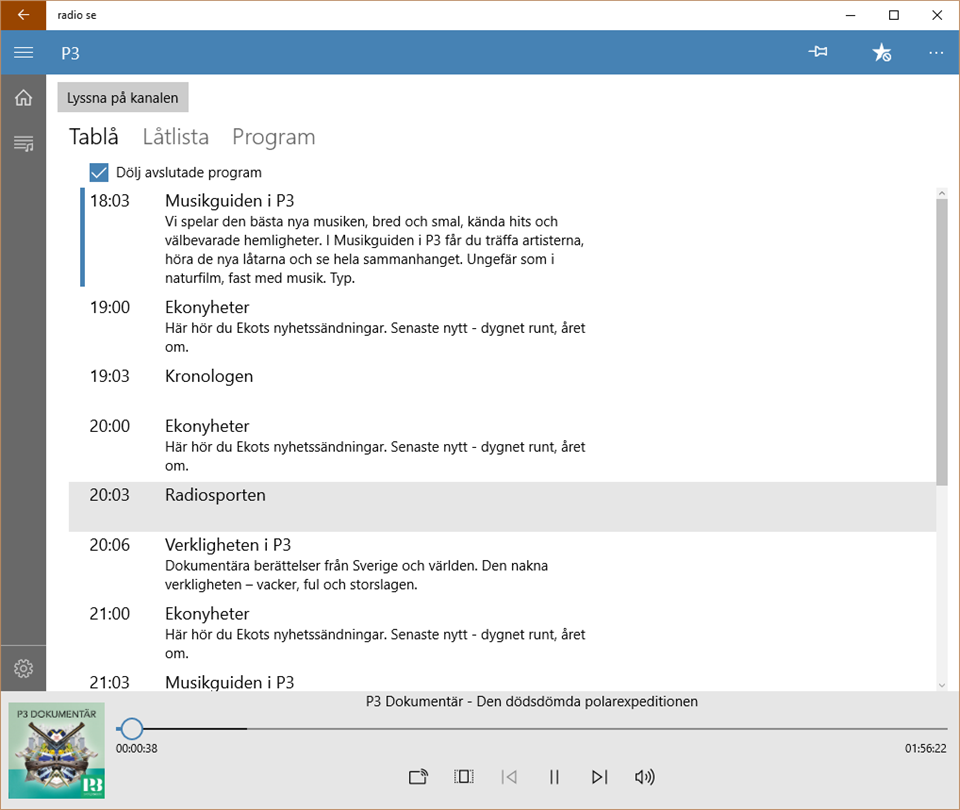Click the cast to device icon
Viewport: 960px width, 810px height.
click(418, 777)
